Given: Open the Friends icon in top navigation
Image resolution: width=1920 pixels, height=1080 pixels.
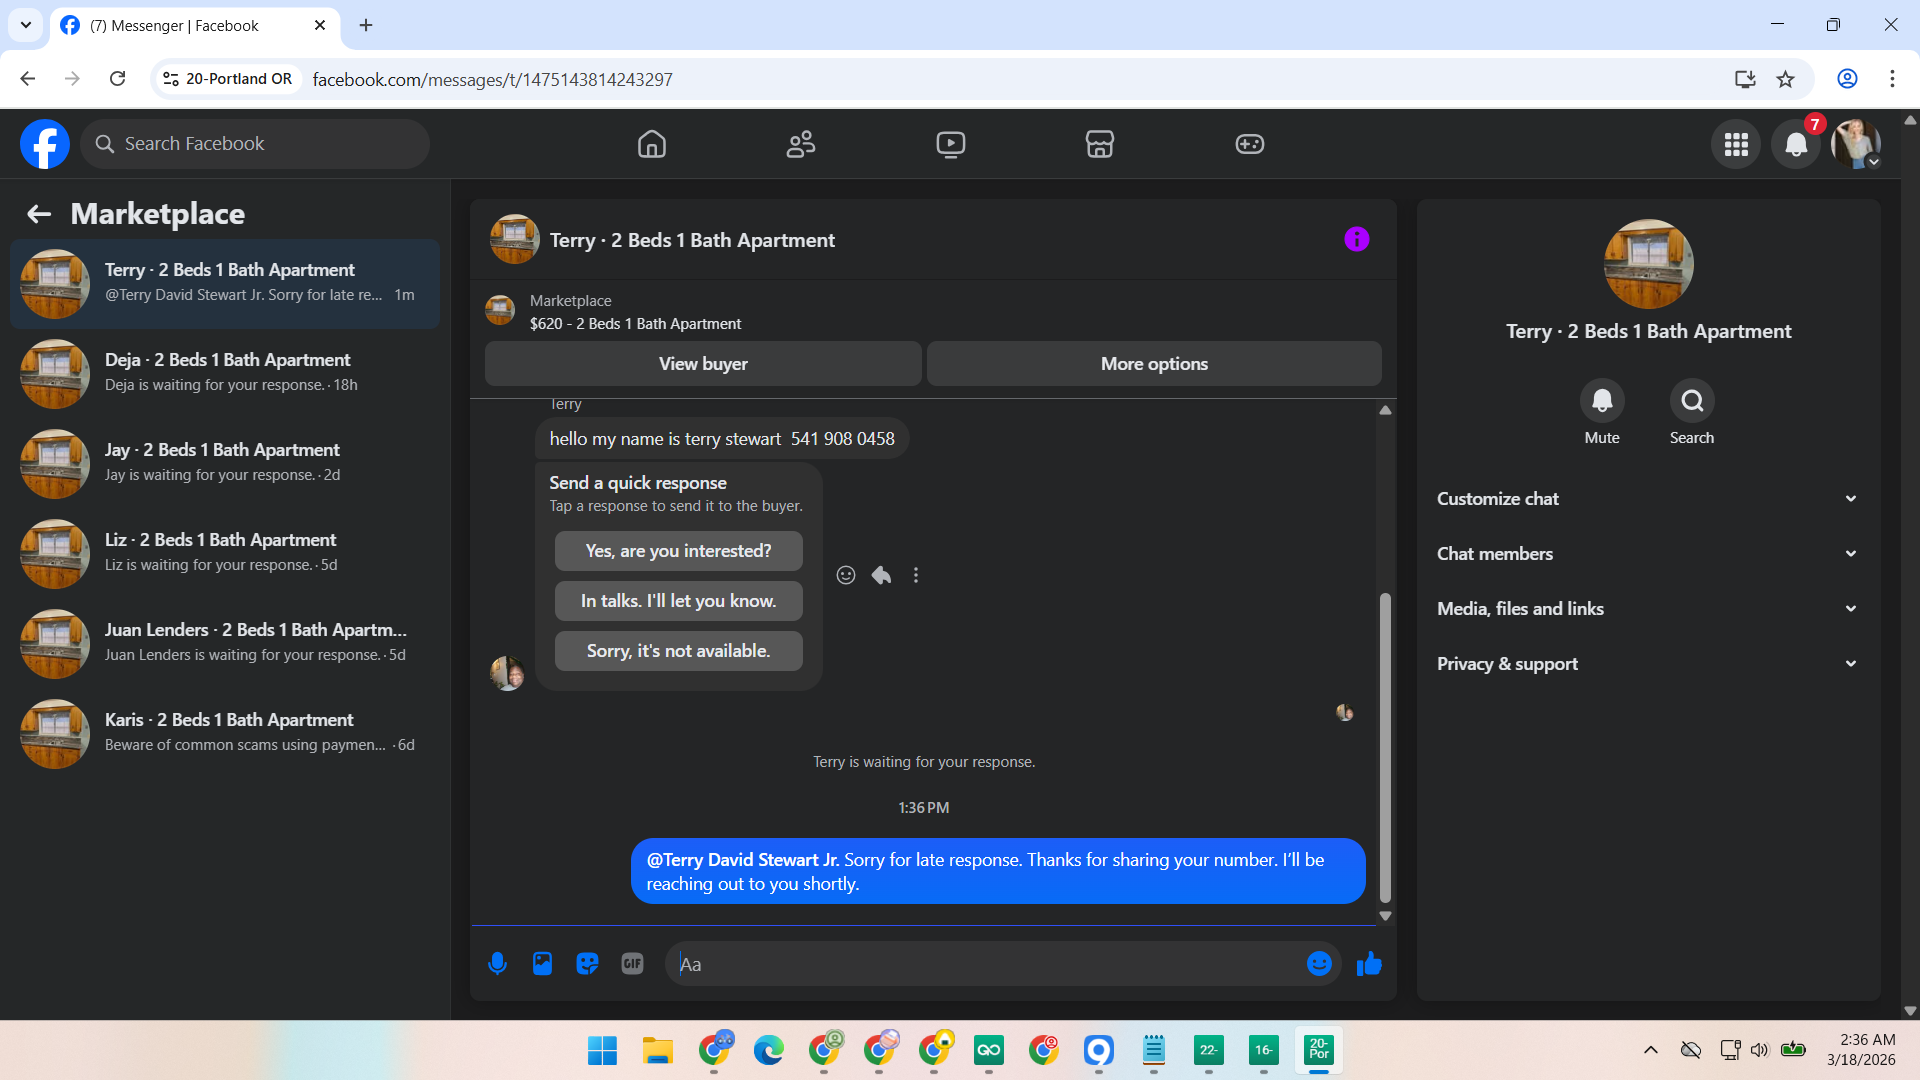Looking at the screenshot, I should tap(801, 144).
